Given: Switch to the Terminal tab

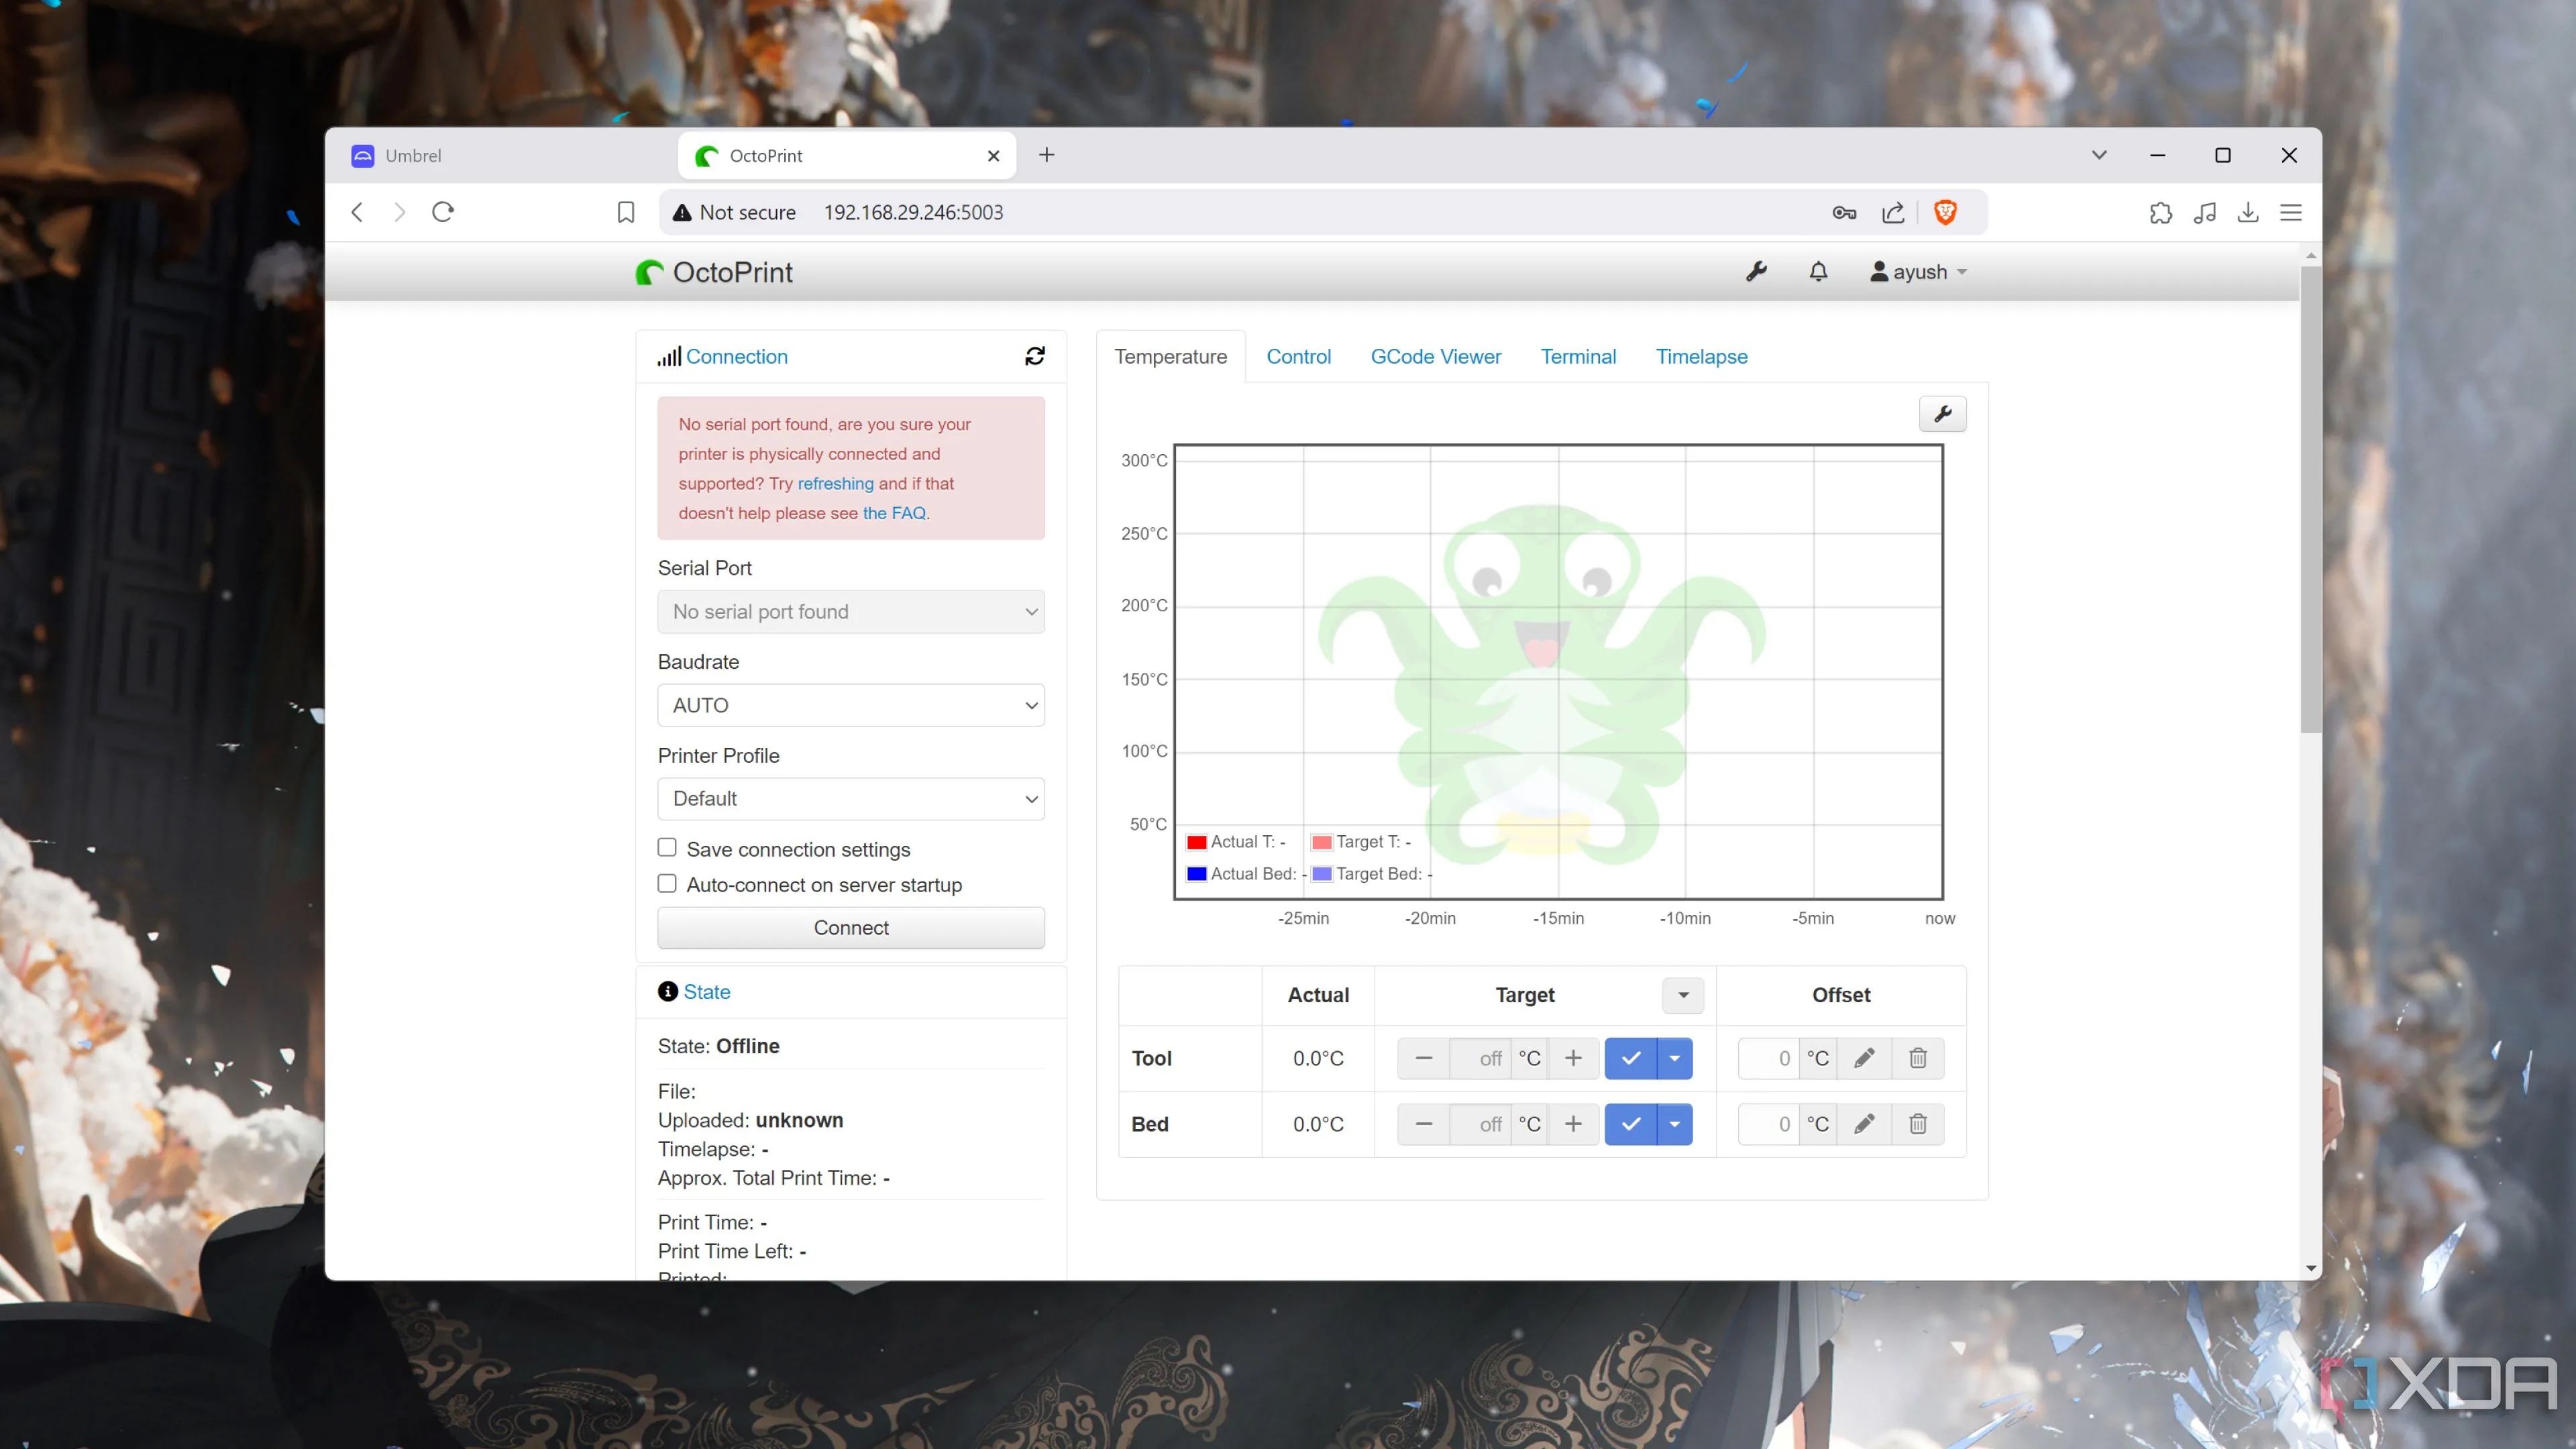Looking at the screenshot, I should click(1578, 357).
